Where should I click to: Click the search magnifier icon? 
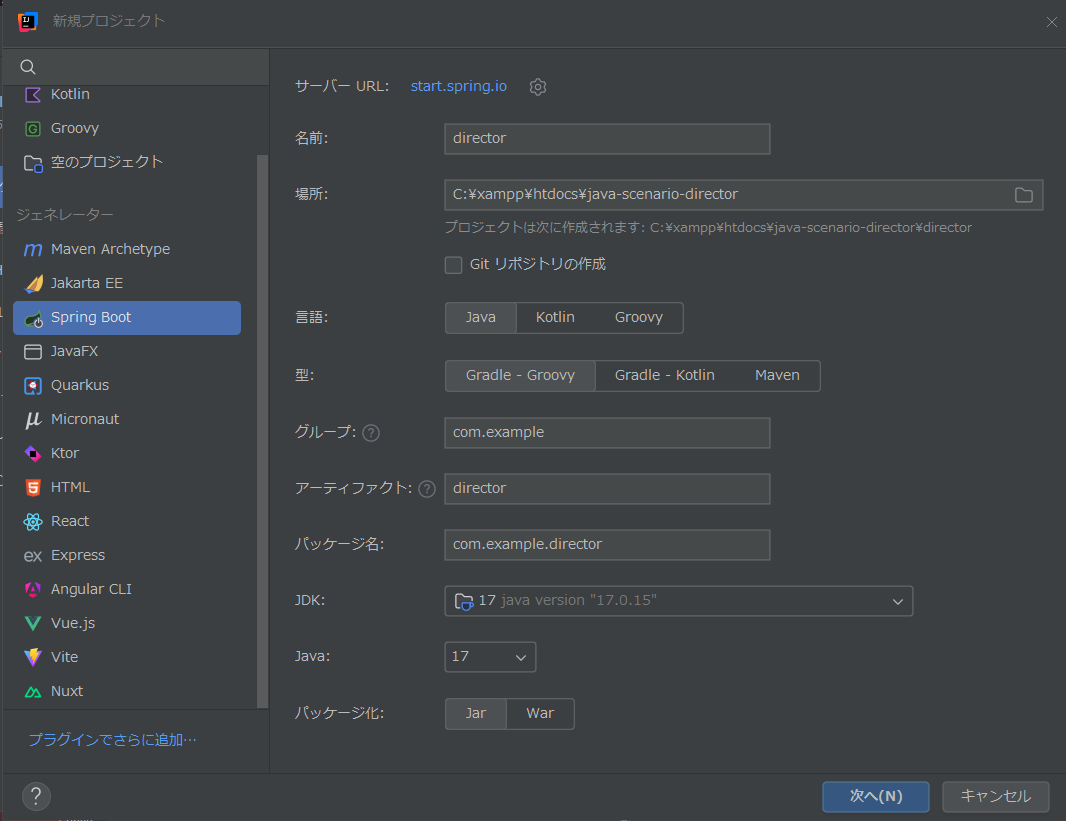coord(28,67)
